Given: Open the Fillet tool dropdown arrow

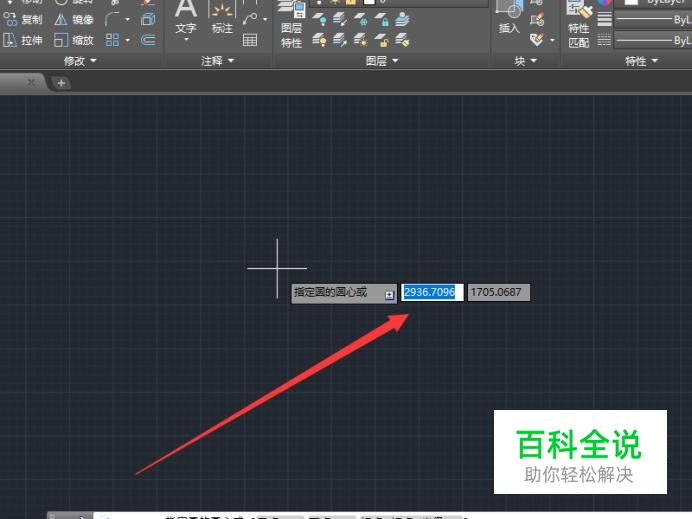Looking at the screenshot, I should (x=128, y=19).
